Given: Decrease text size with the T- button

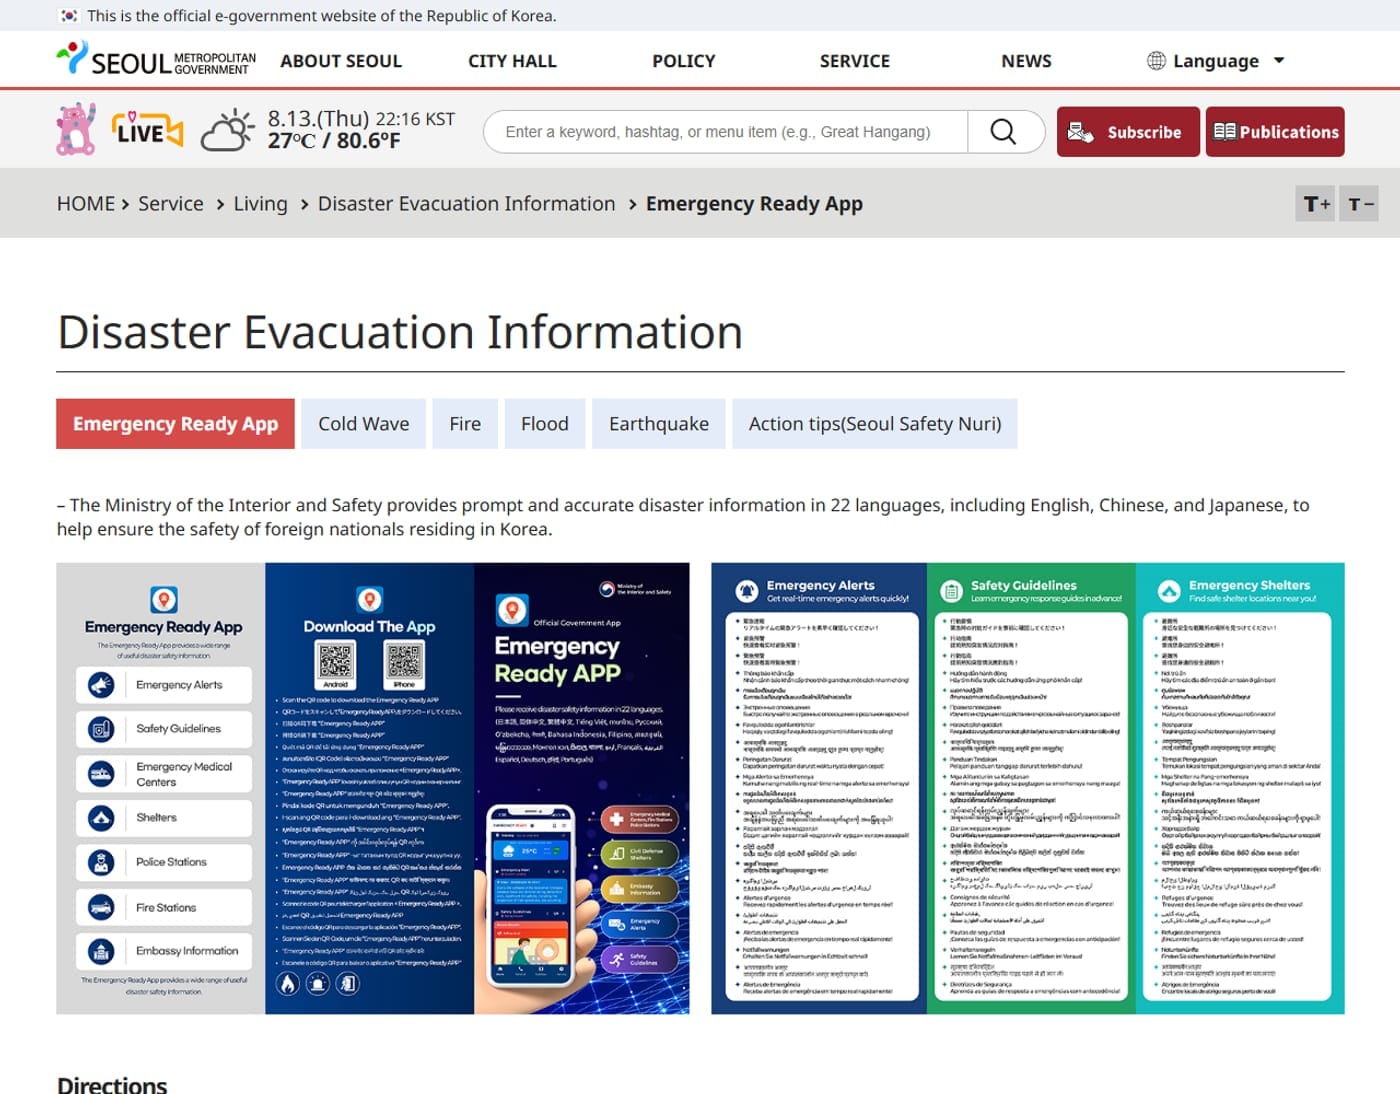Looking at the screenshot, I should tap(1359, 204).
